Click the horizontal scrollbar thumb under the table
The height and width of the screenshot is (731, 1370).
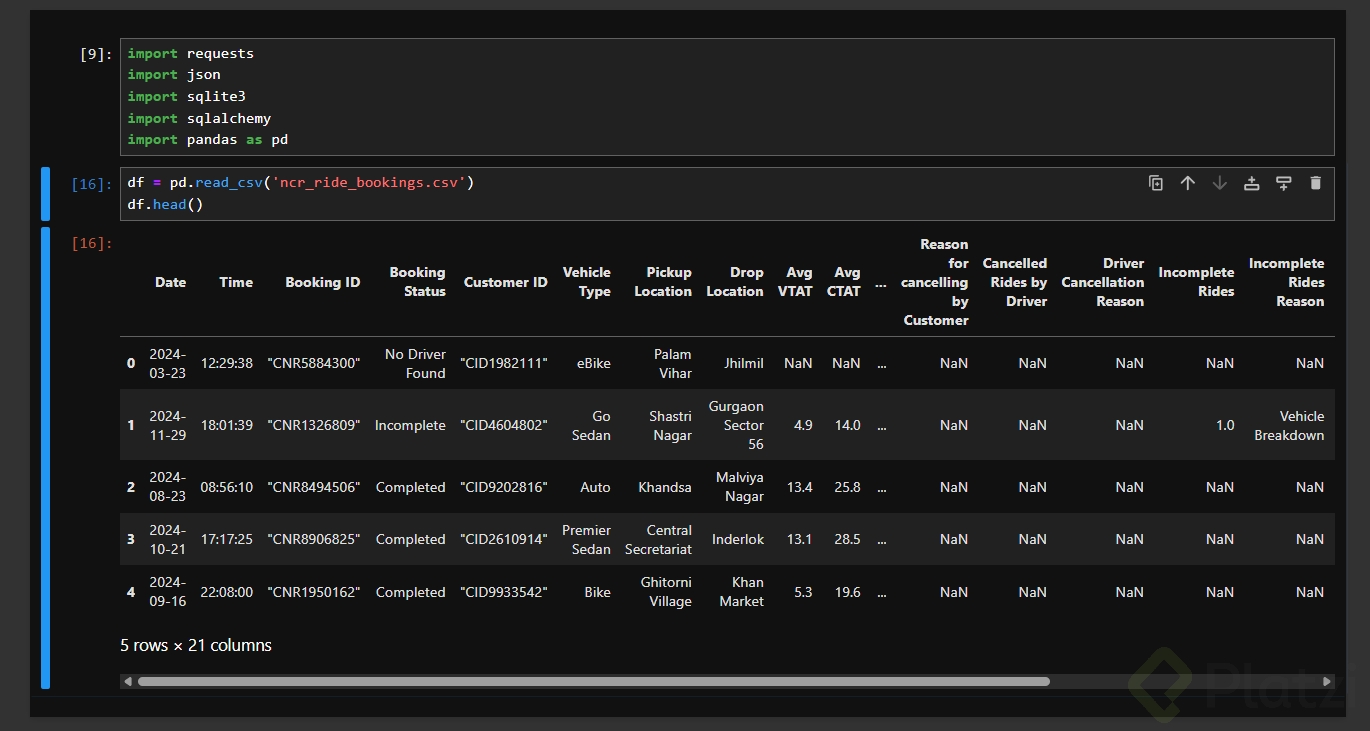[593, 682]
